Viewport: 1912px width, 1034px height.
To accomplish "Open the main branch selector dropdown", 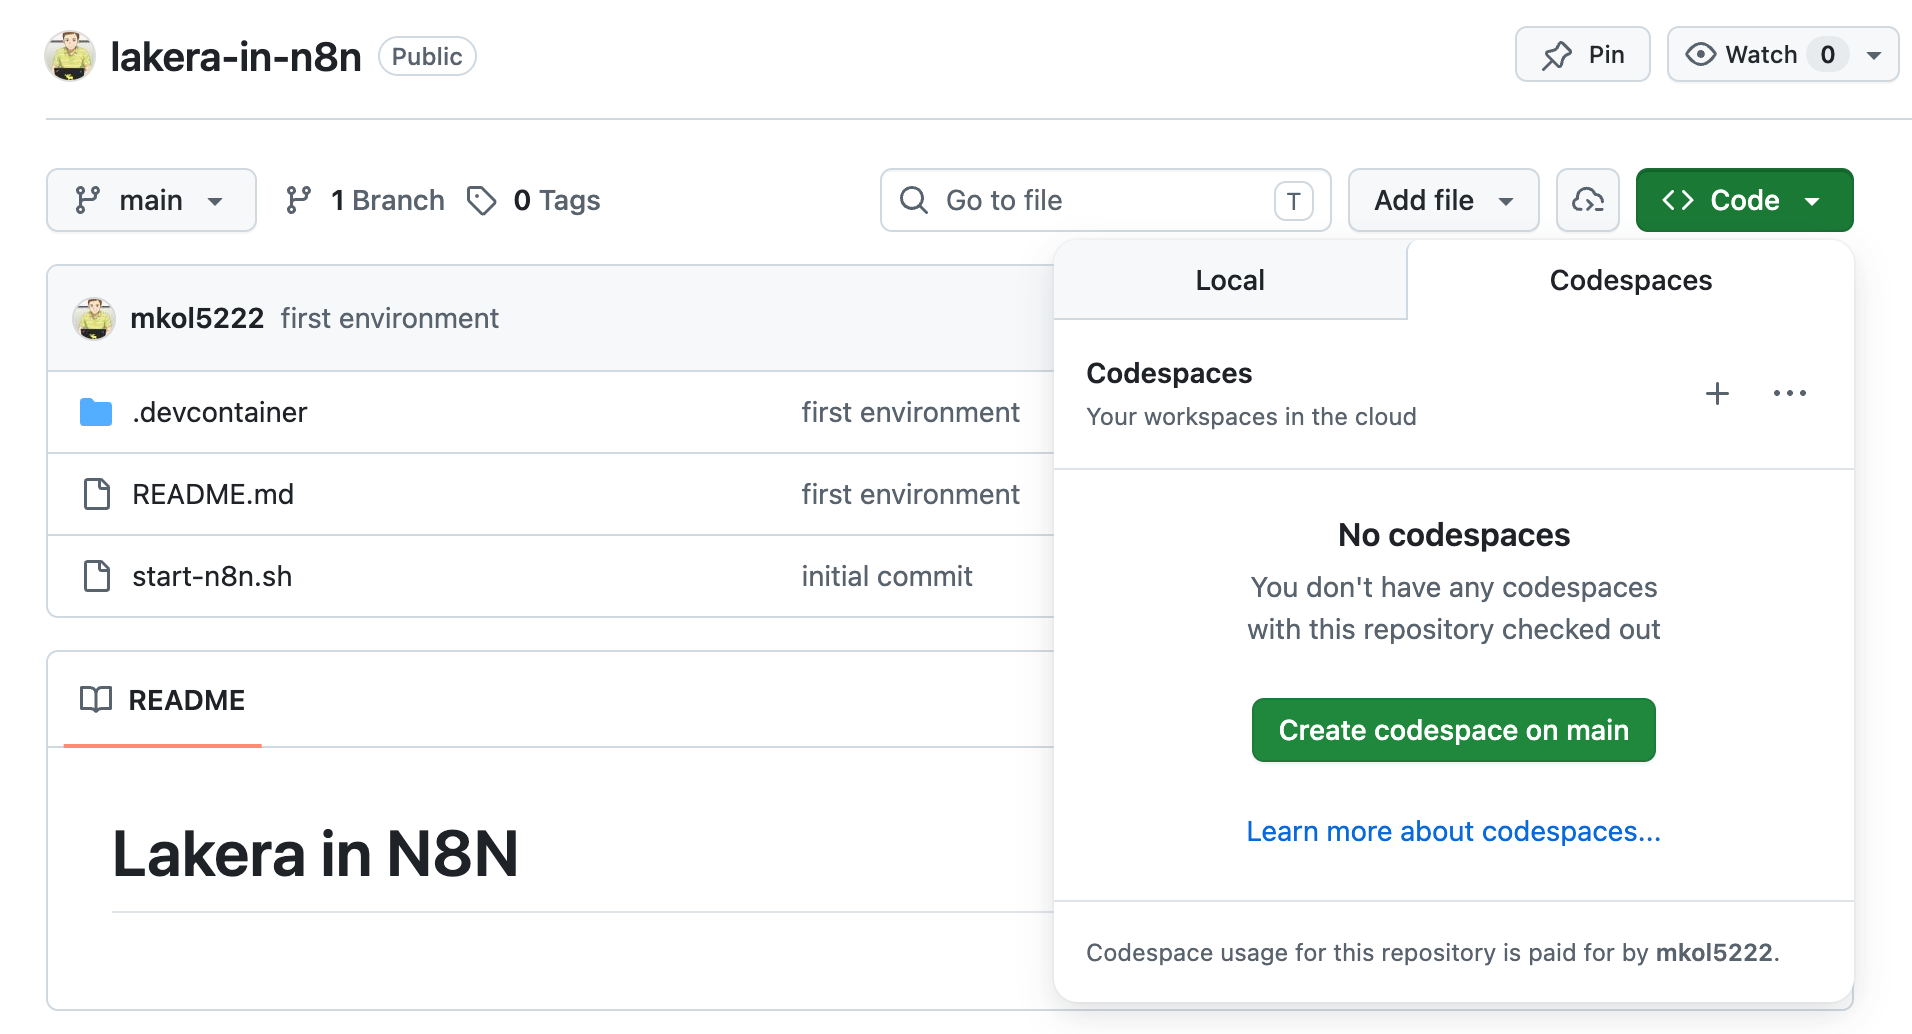I will pyautogui.click(x=151, y=200).
